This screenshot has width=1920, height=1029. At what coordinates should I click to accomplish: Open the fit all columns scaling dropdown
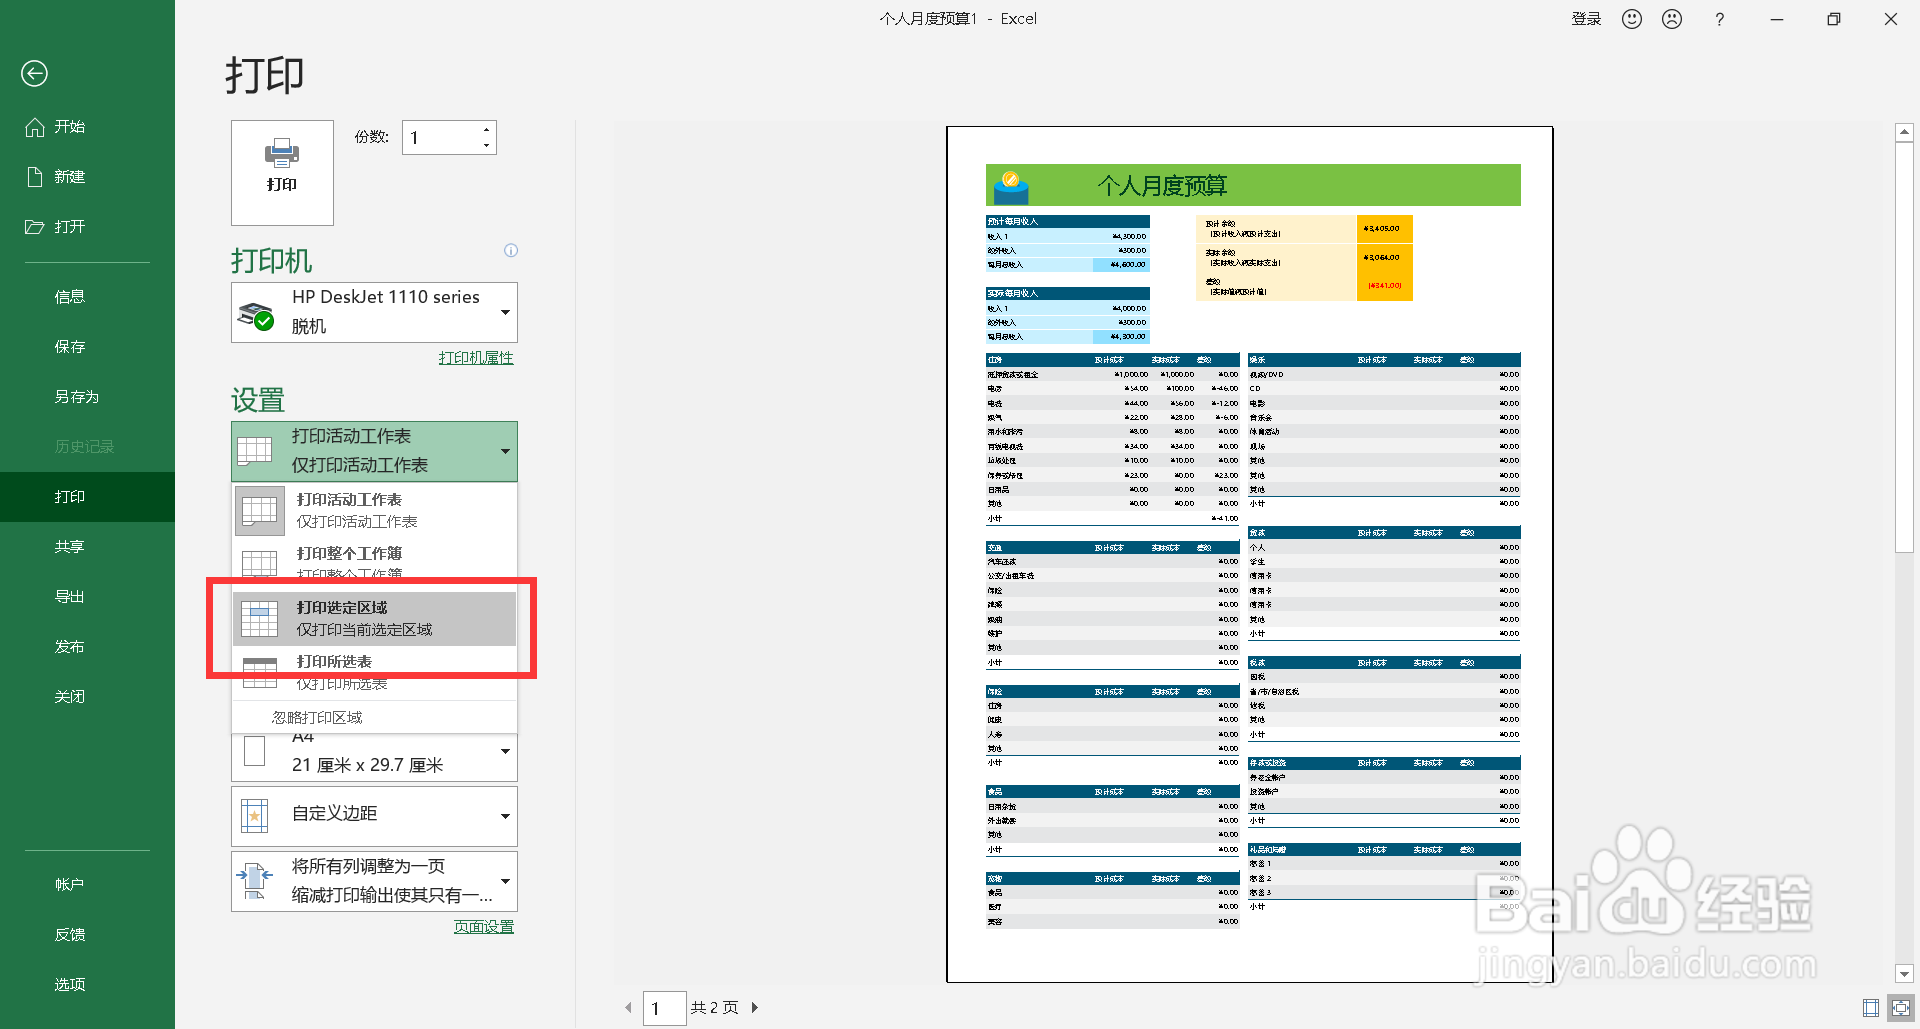(374, 881)
